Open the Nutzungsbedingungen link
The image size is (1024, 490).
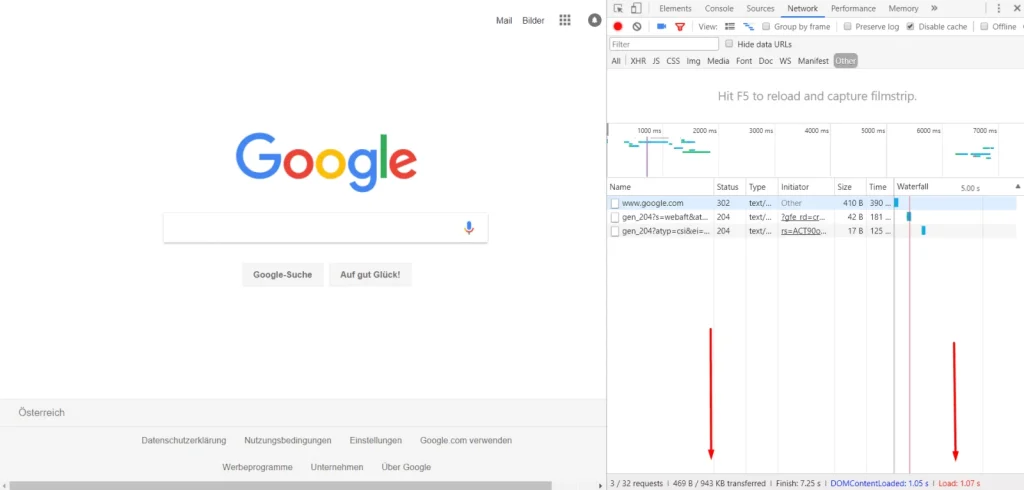[288, 440]
